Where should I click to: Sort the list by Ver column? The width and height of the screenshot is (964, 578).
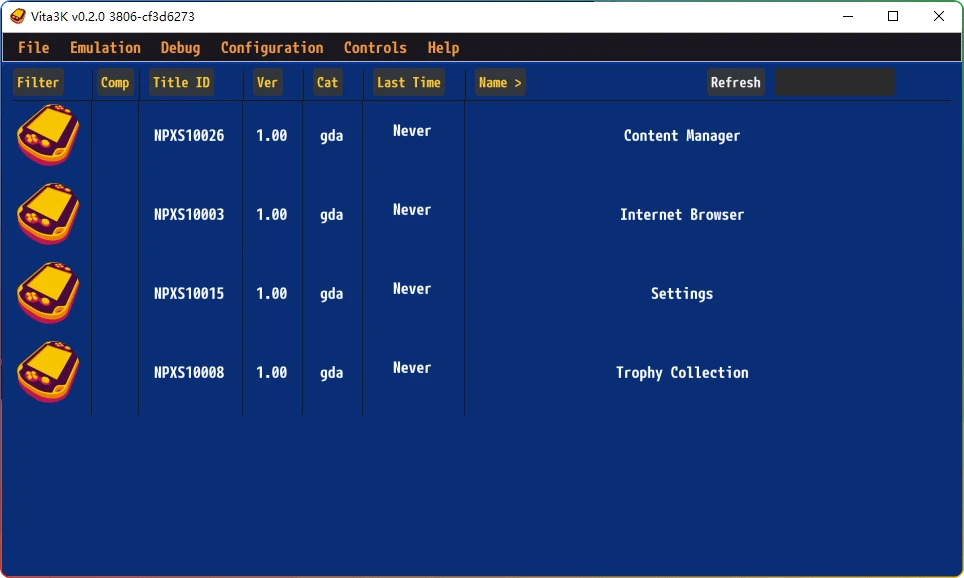pos(267,82)
